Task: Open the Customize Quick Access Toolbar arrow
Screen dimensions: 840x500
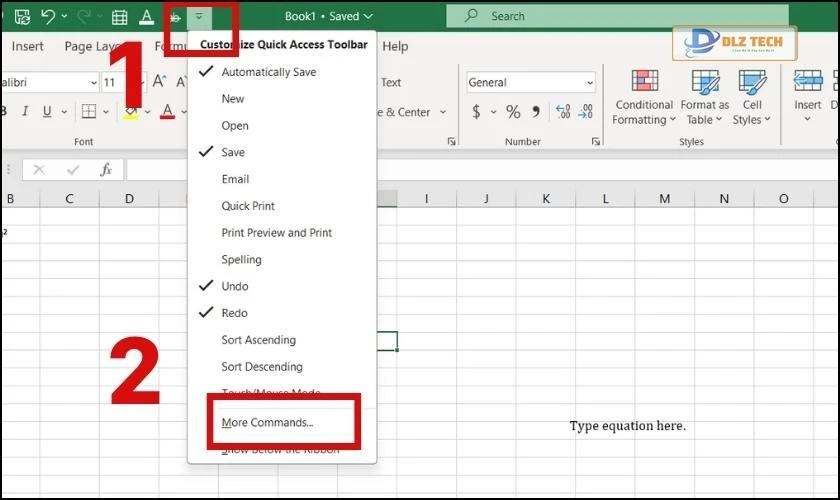Action: coord(199,17)
